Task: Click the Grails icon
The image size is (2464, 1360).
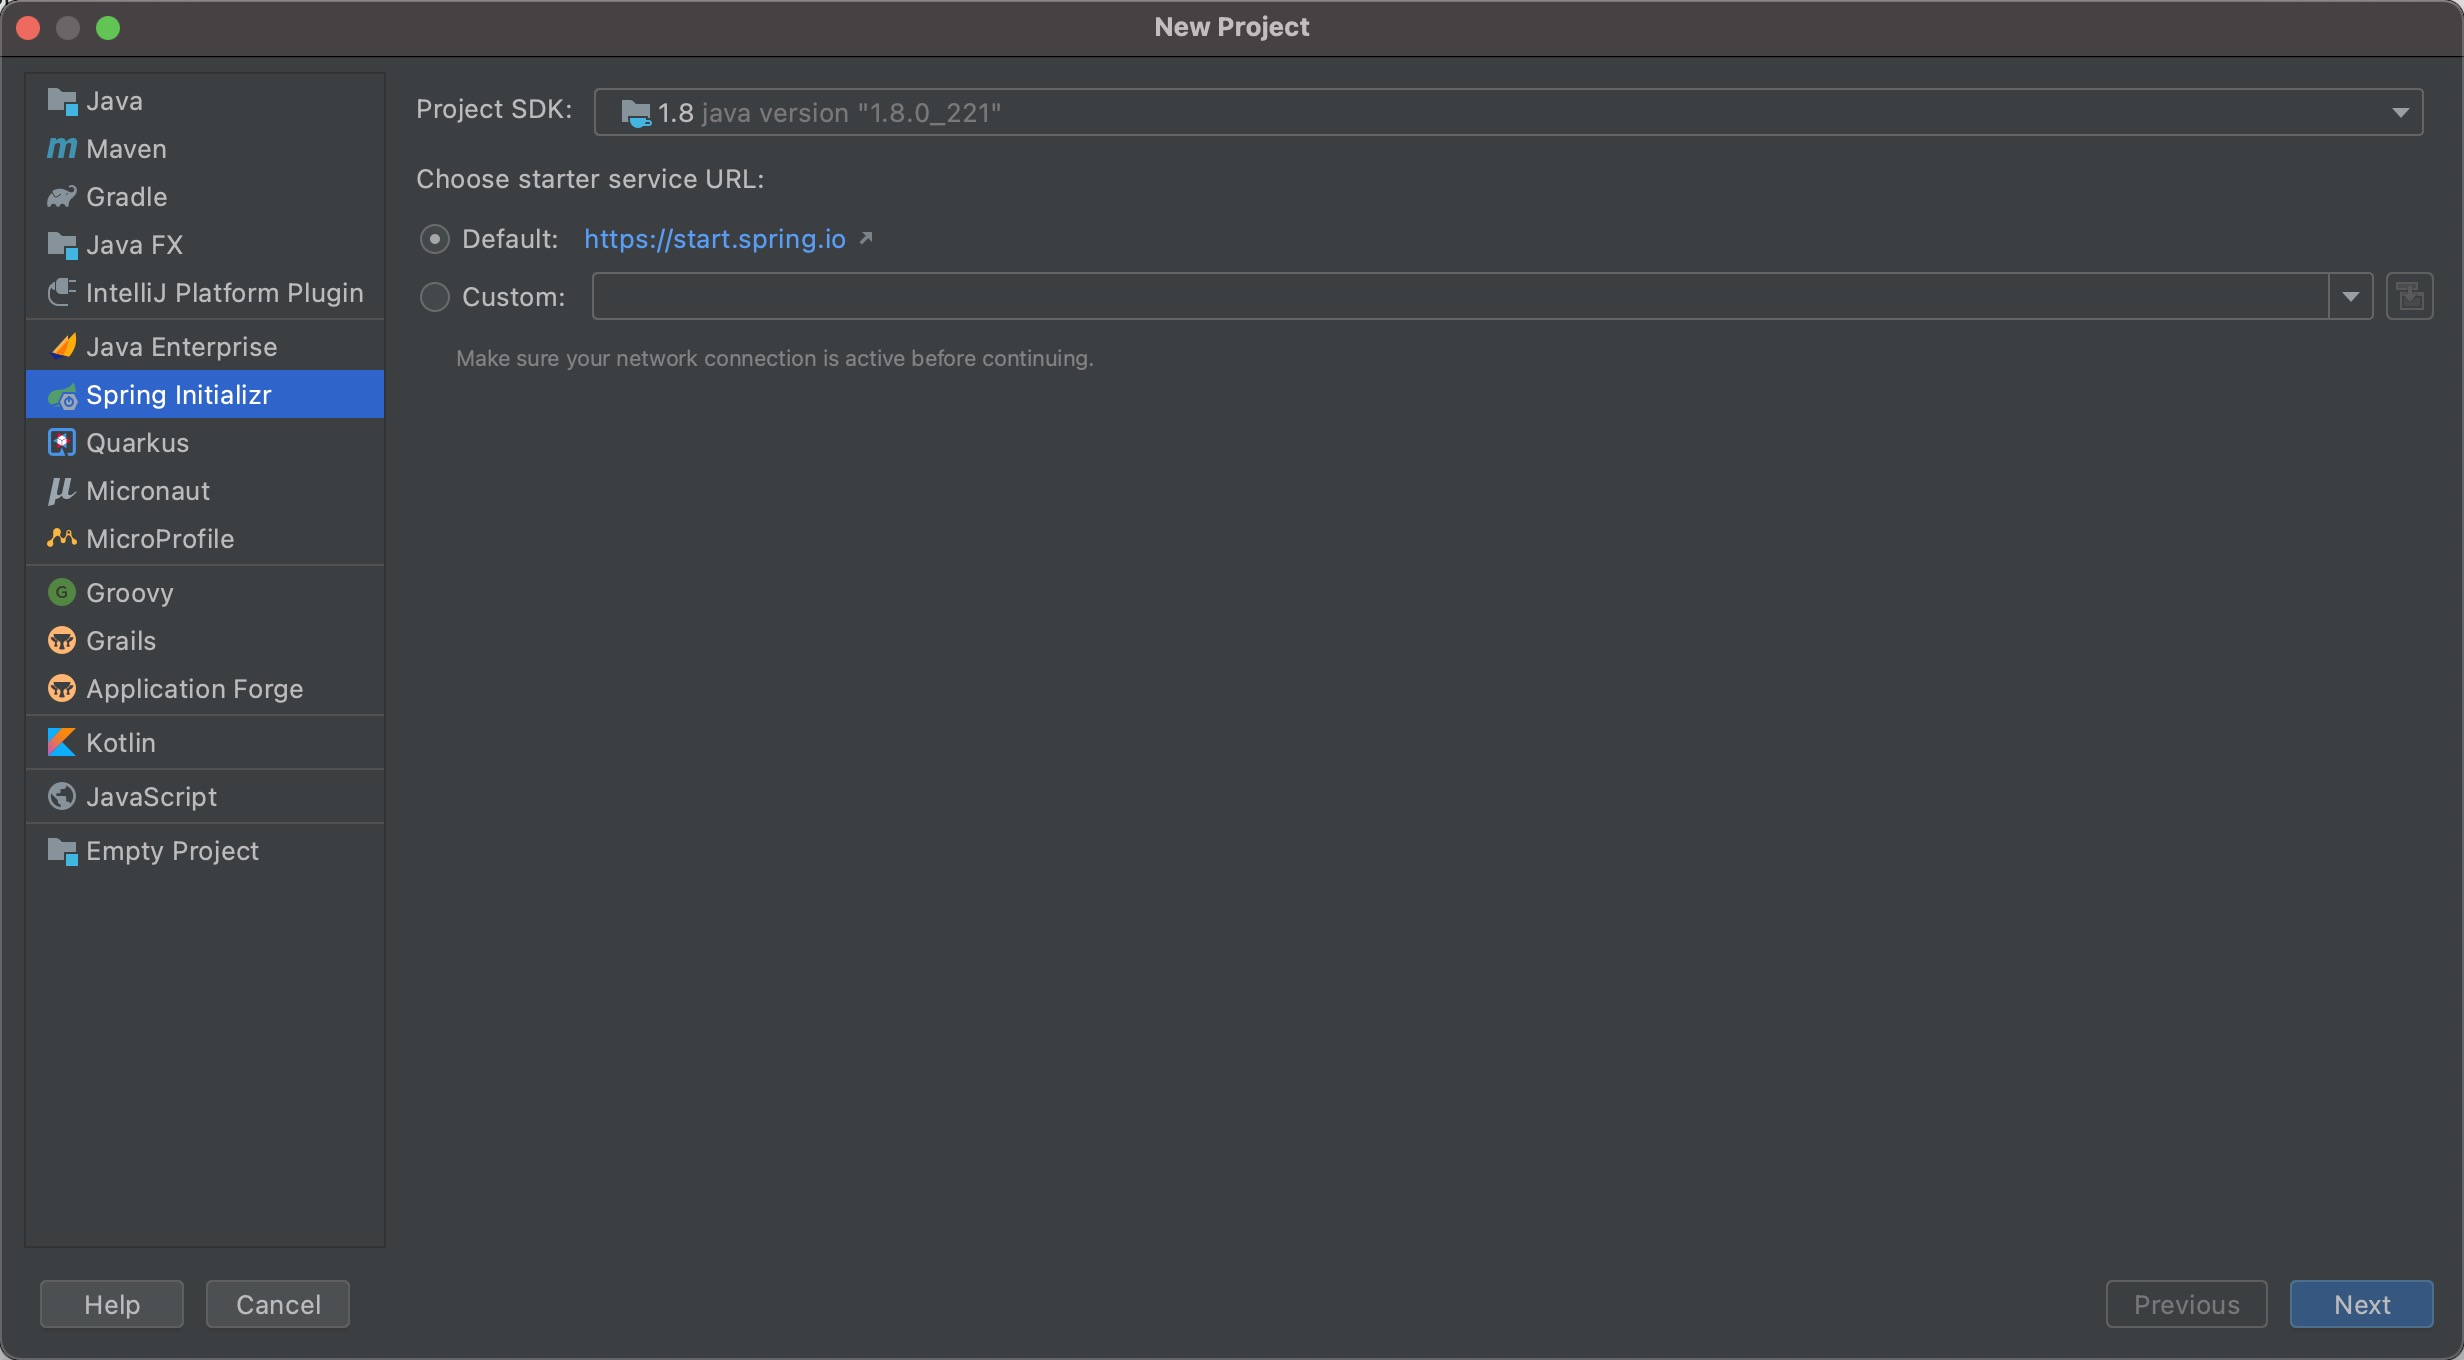Action: (62, 641)
